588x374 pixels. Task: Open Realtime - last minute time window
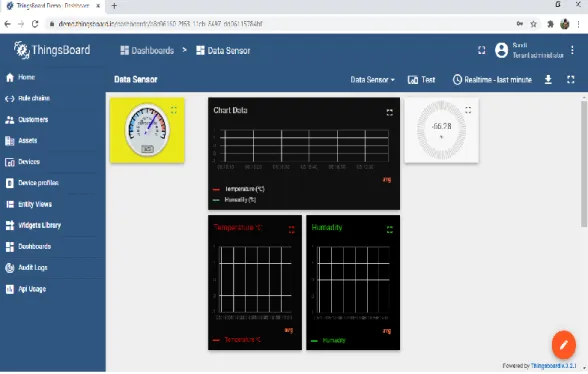coord(492,80)
